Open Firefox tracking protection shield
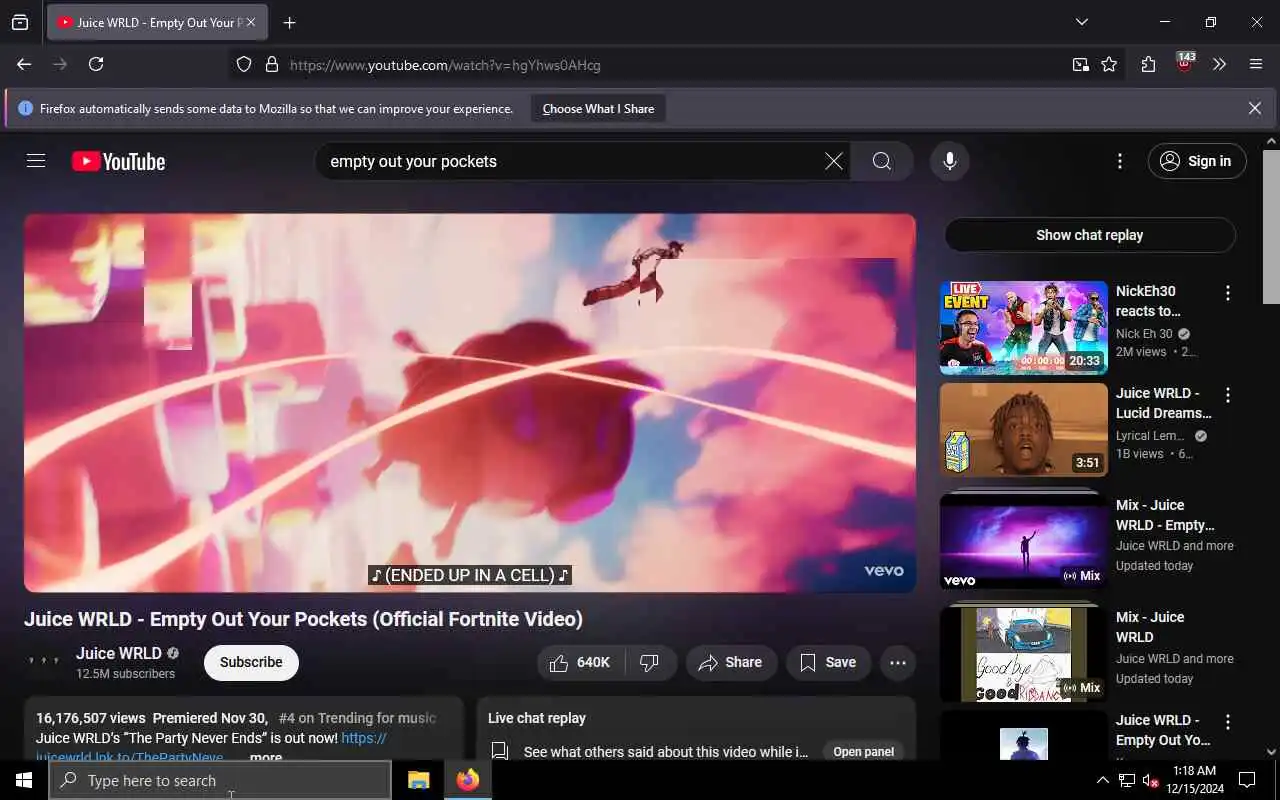The width and height of the screenshot is (1280, 800). tap(244, 64)
